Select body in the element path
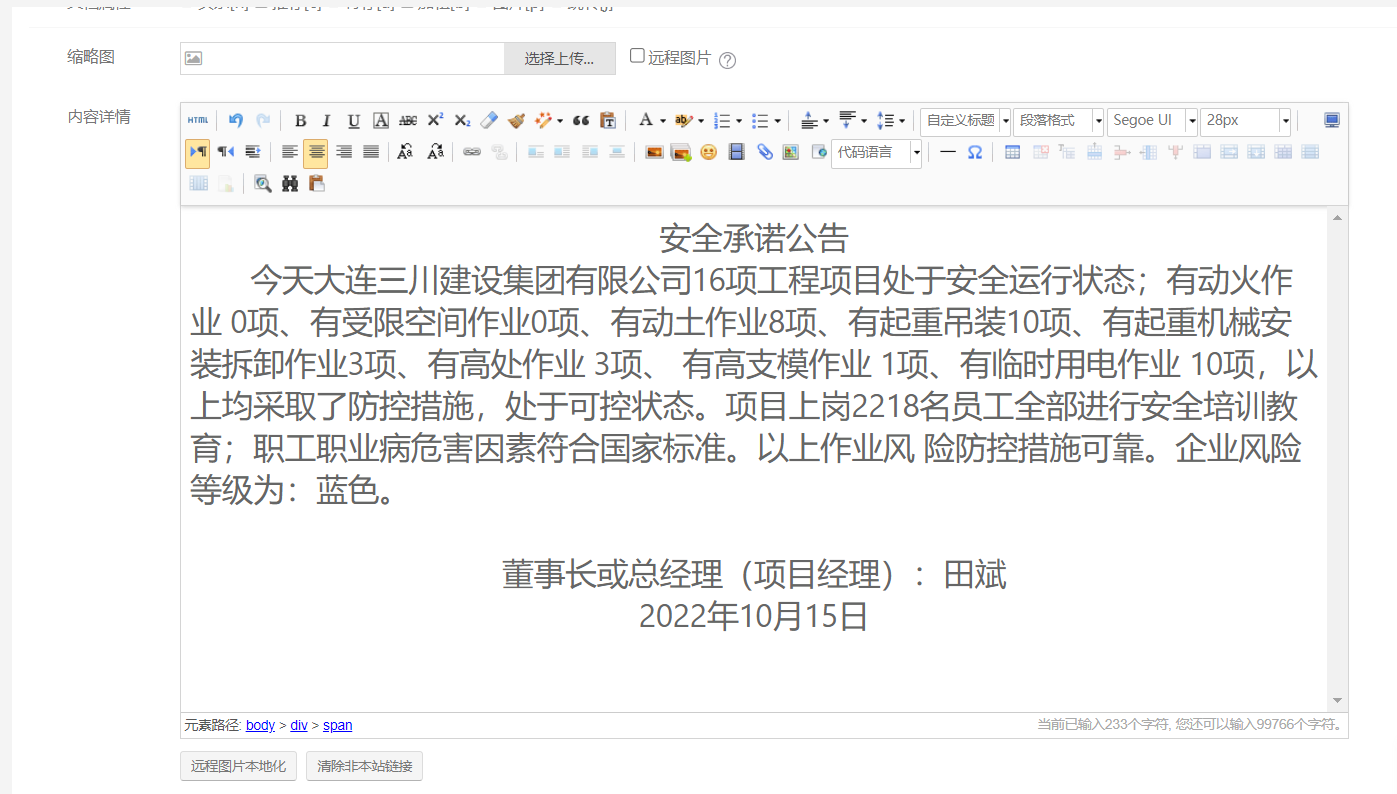 point(260,725)
